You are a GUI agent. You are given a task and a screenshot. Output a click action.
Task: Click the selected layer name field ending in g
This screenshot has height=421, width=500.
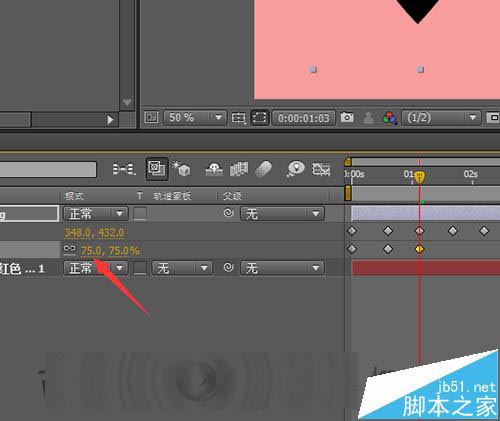(29, 214)
